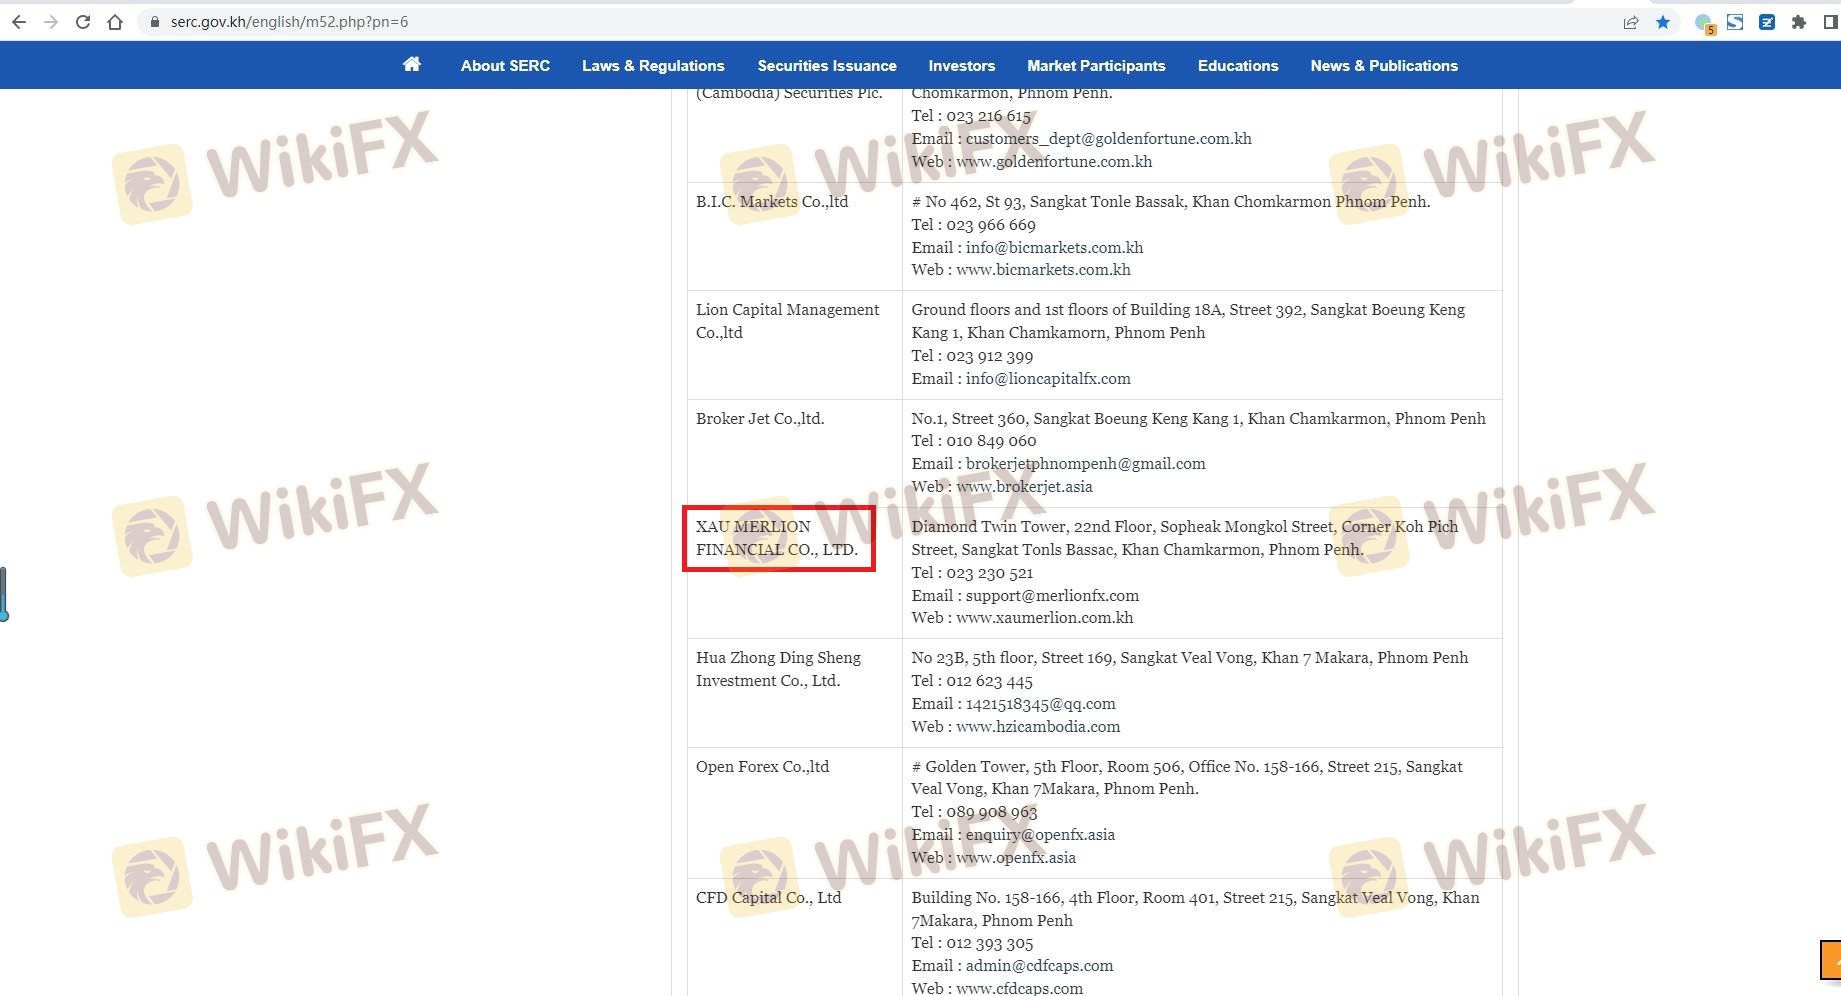Click the SERC home icon in navbar
1841x996 pixels.
tap(411, 65)
